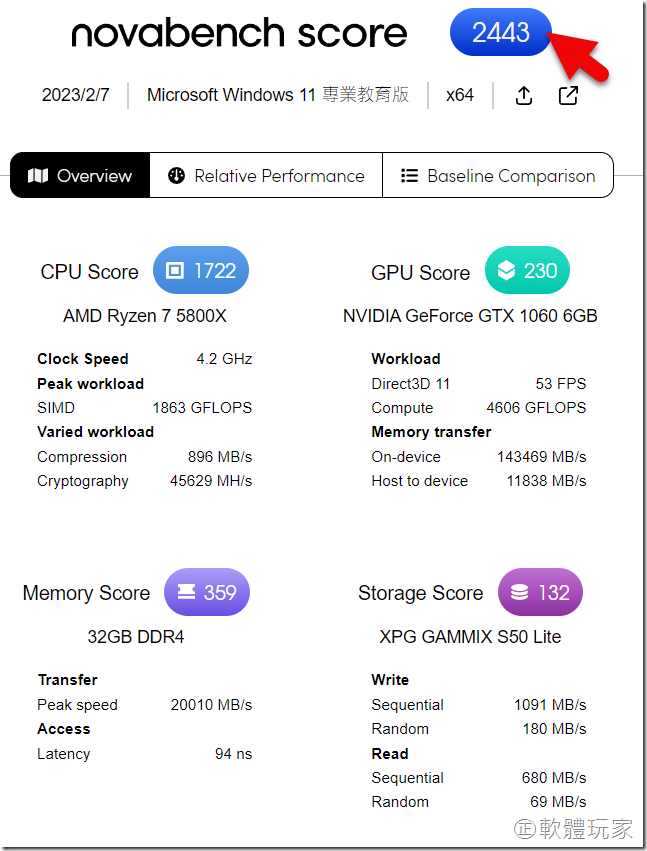Viewport: 647px width, 851px height.
Task: Click the share/upload icon
Action: 523,95
